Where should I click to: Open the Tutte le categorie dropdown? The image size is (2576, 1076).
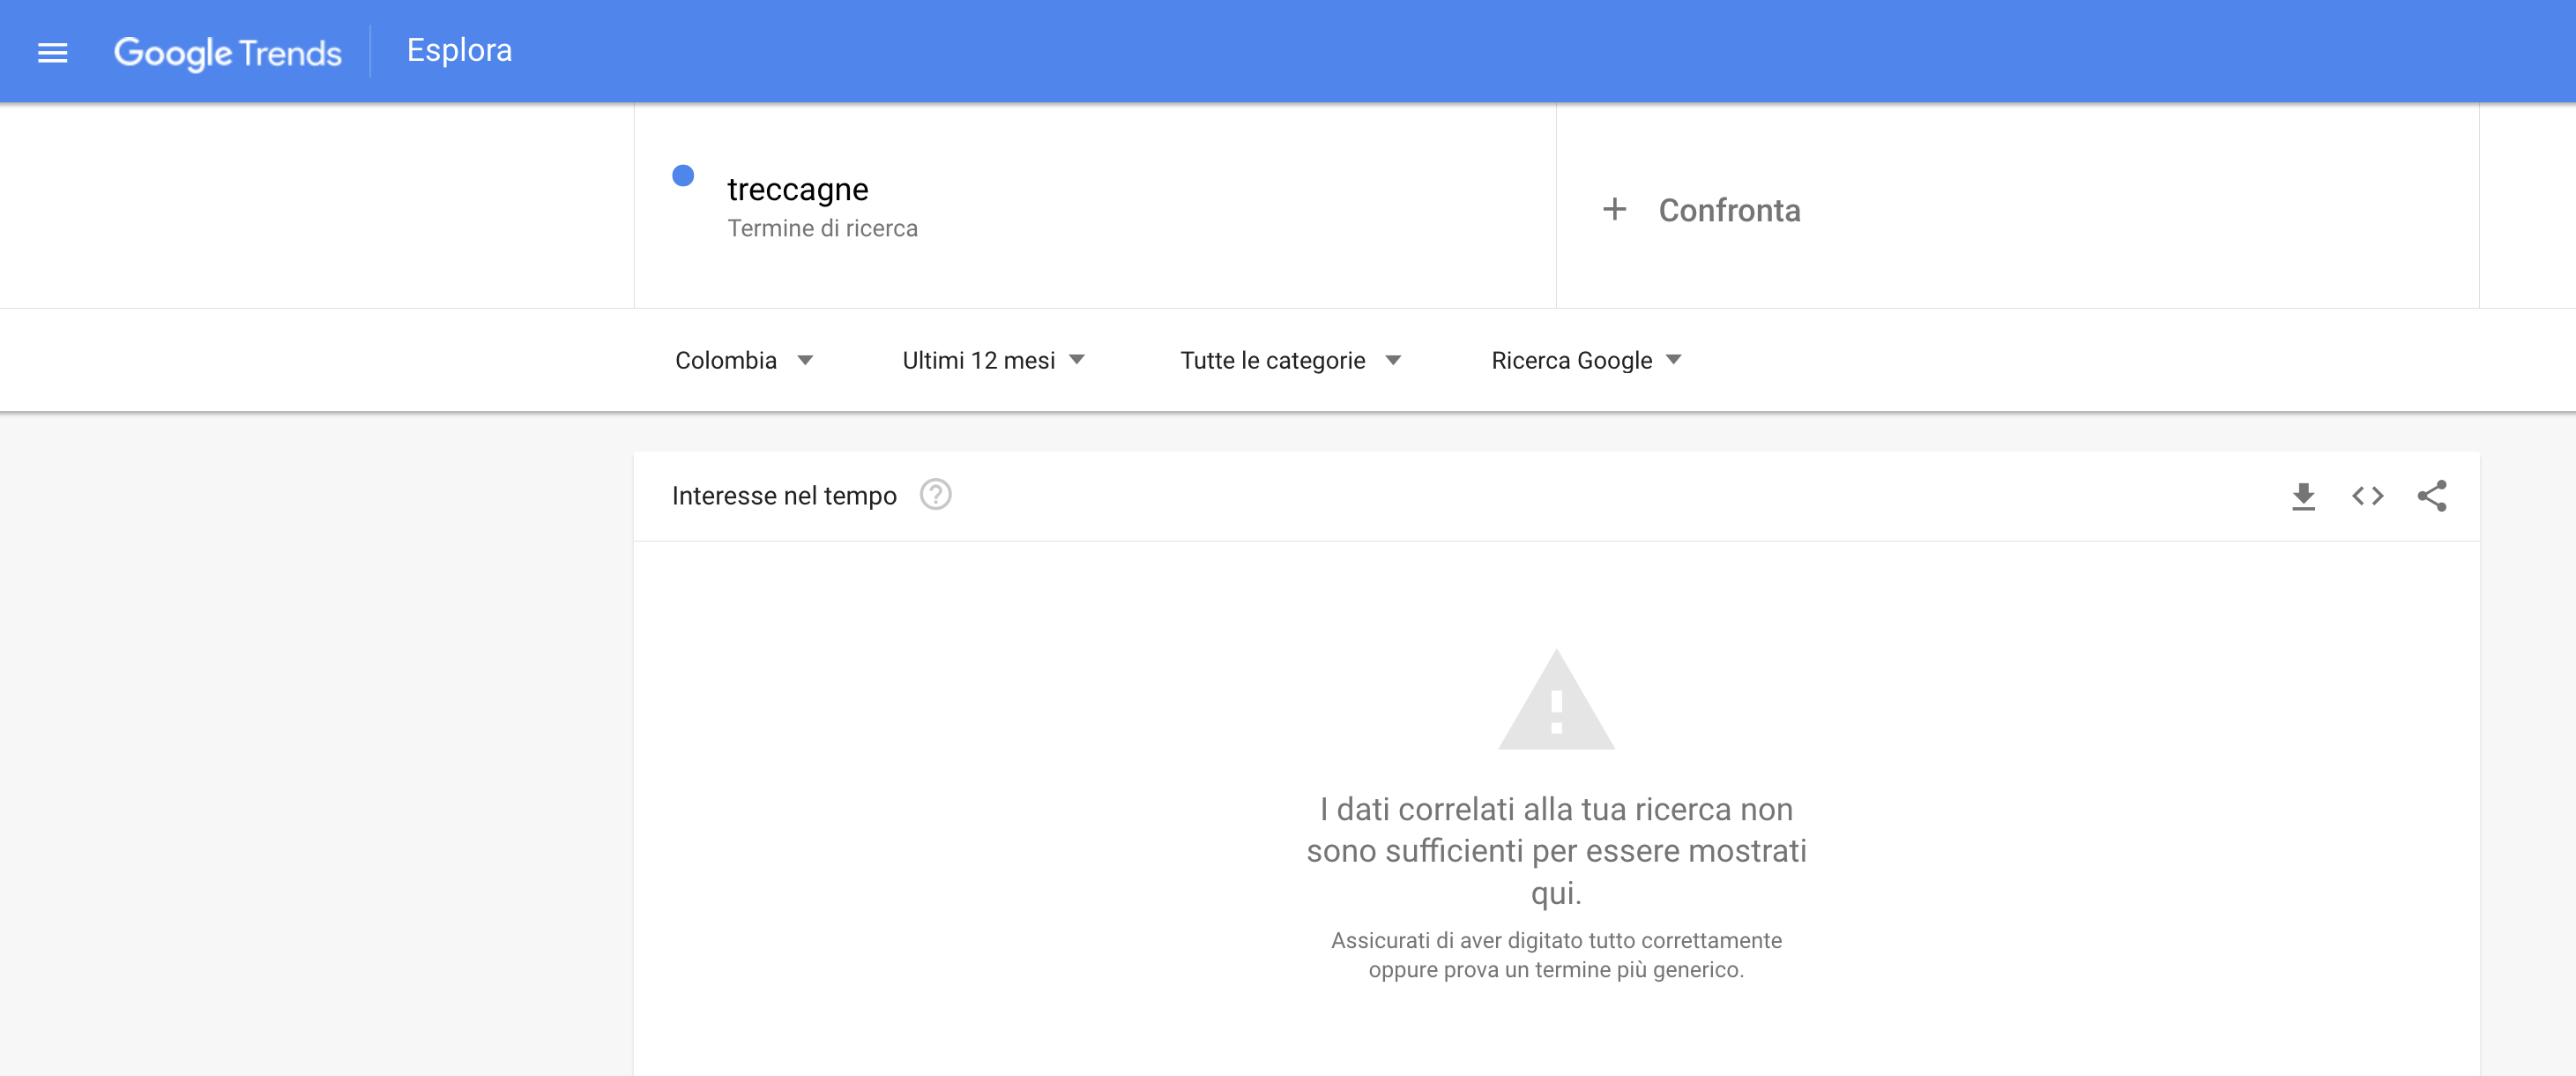pos(1289,360)
